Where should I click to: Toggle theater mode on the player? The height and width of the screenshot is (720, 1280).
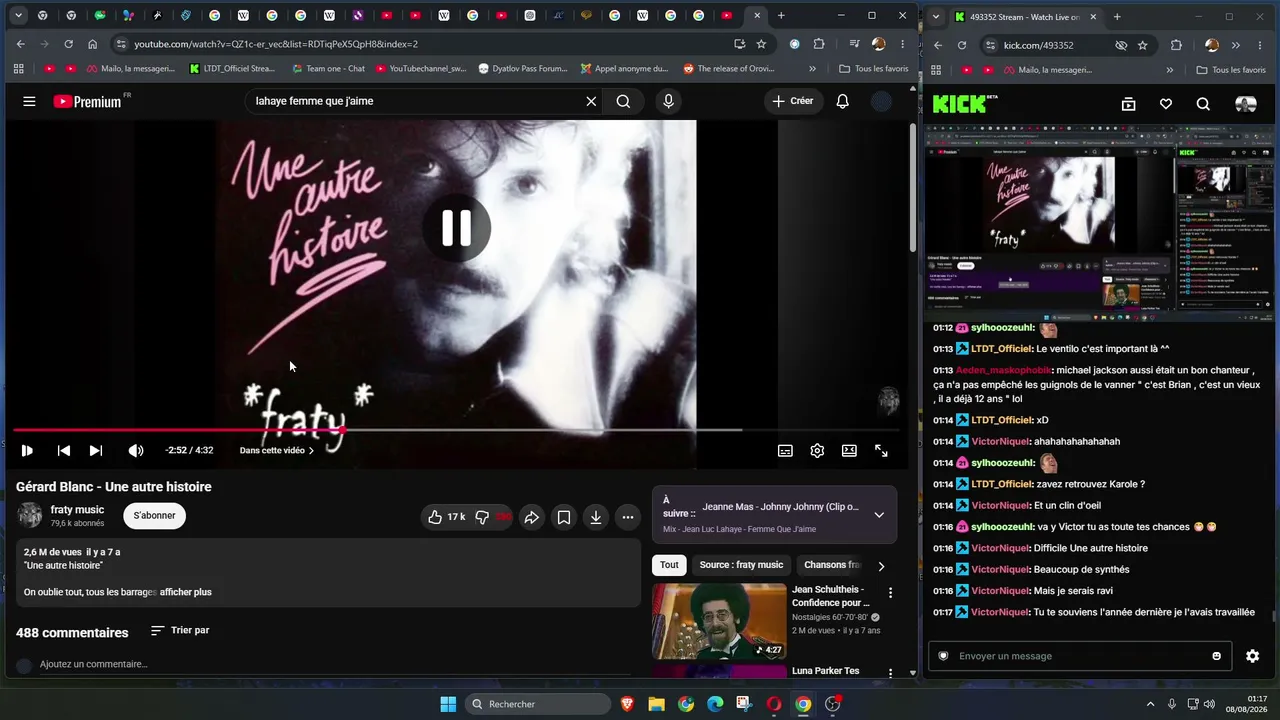tap(849, 451)
